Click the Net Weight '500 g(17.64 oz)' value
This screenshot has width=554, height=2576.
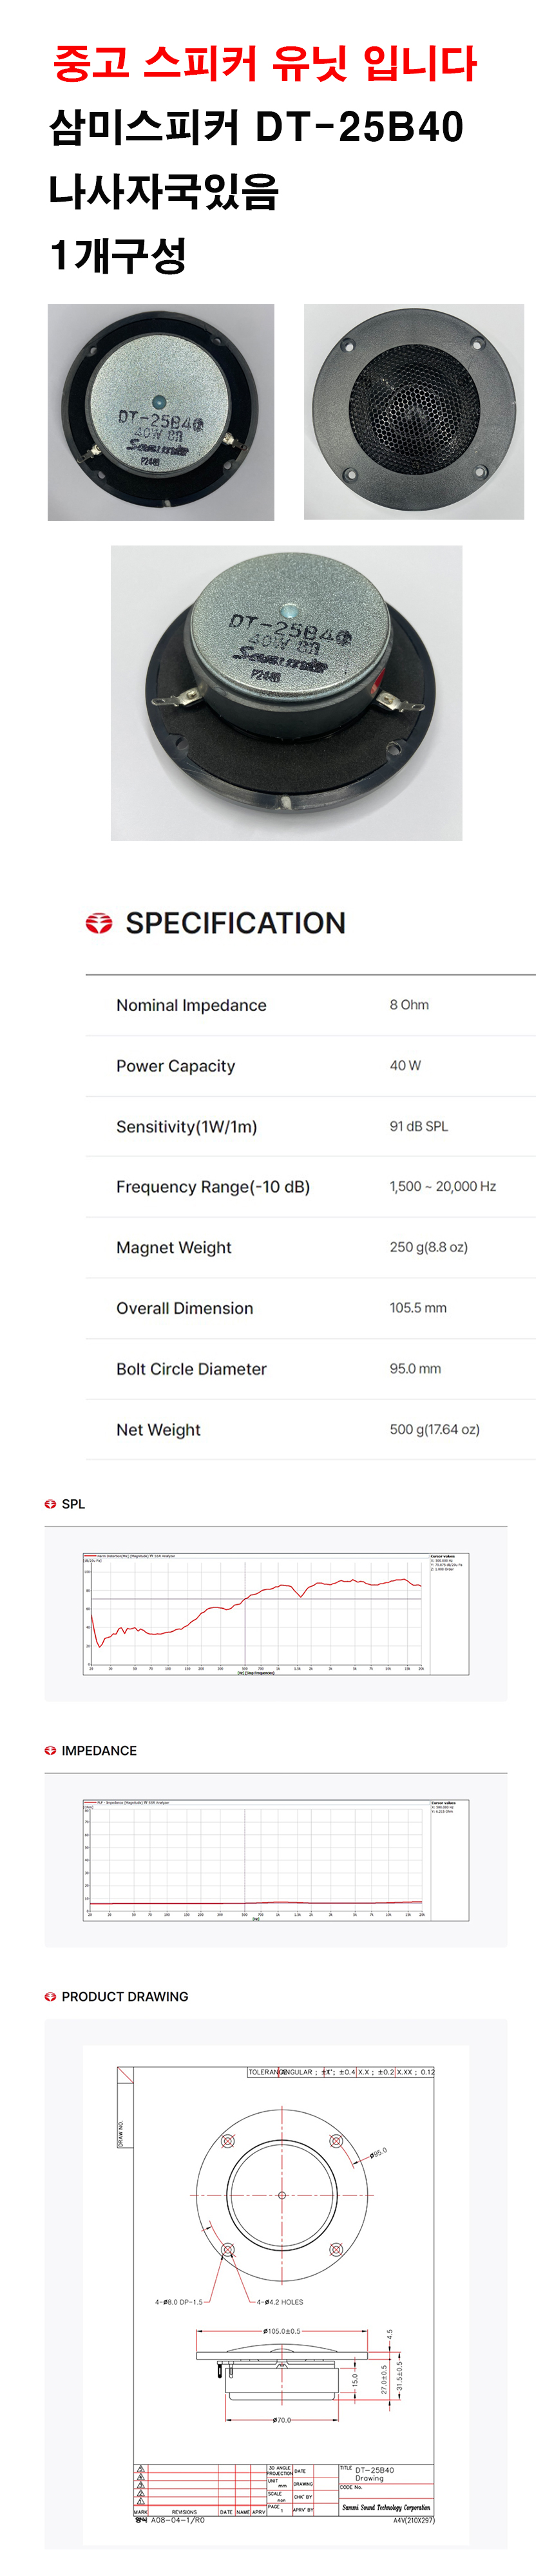coord(434,1429)
